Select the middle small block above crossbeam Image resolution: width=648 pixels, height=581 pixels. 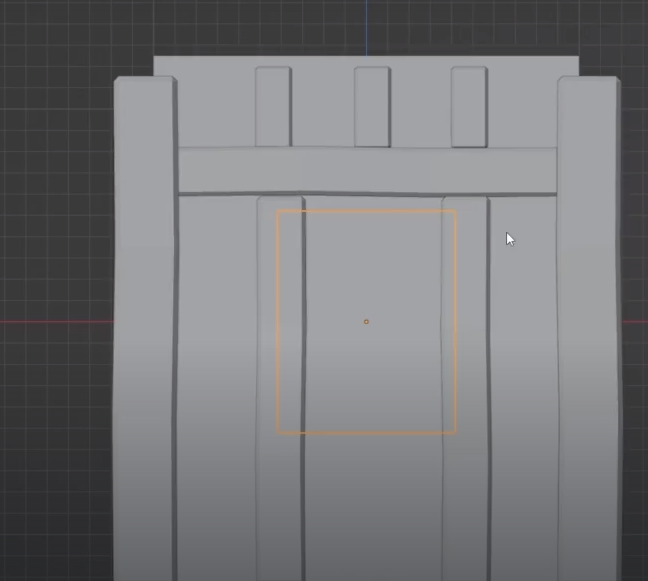[x=372, y=107]
